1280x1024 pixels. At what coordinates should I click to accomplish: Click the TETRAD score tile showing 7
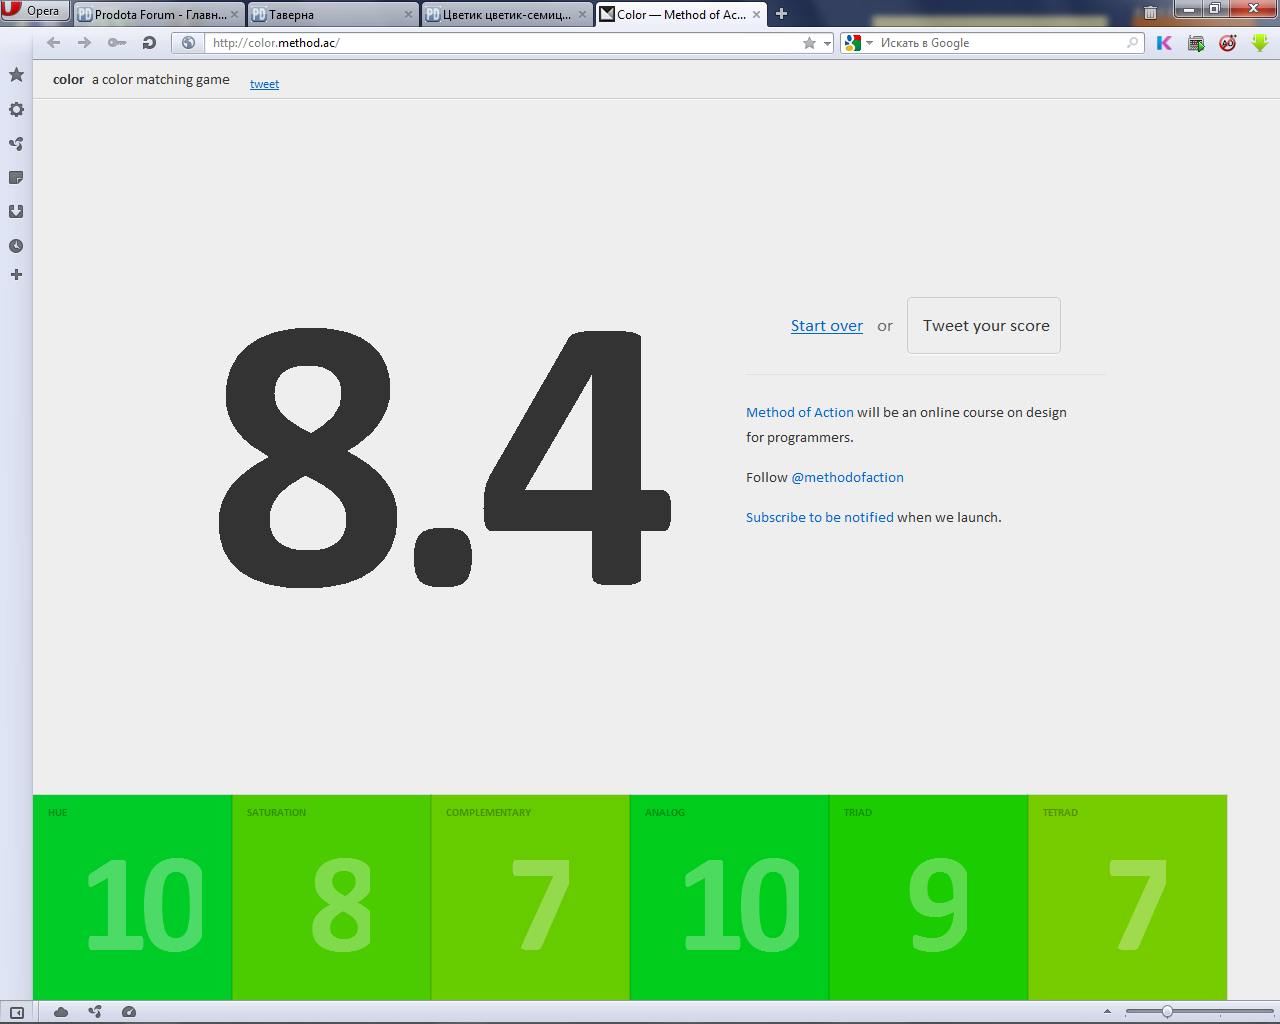point(1128,897)
